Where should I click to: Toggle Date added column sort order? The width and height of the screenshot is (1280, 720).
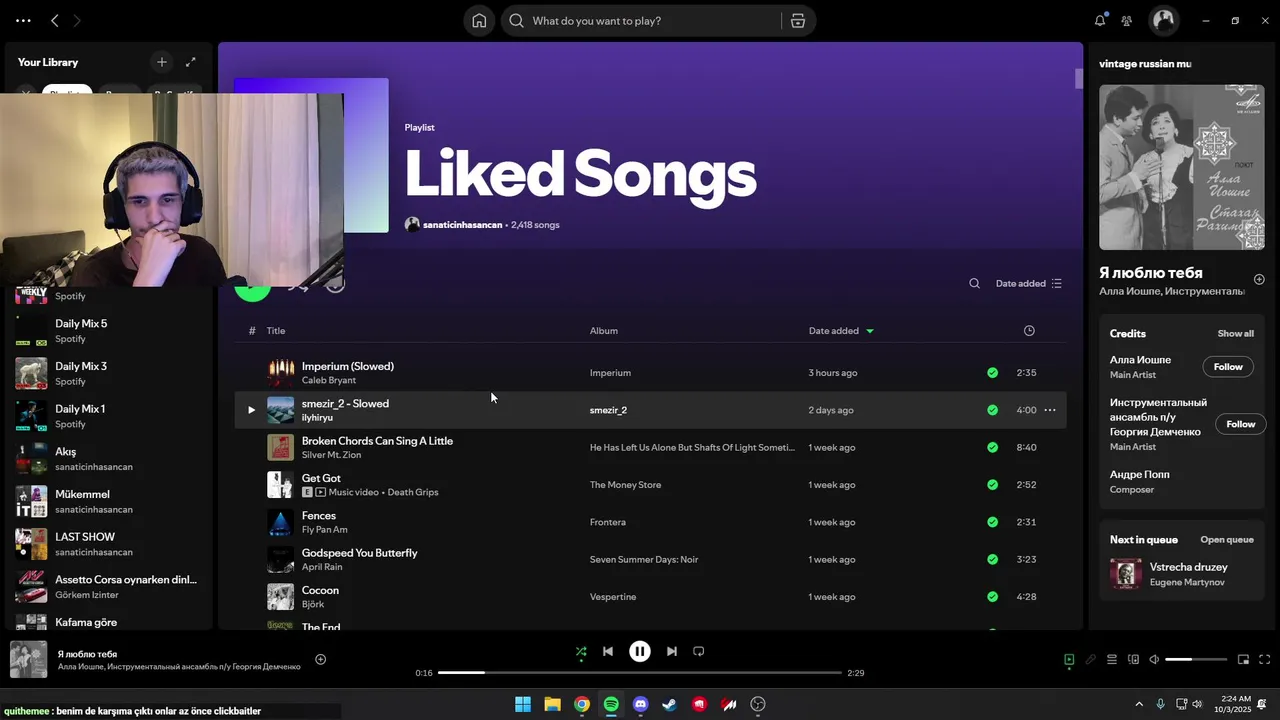pos(840,331)
